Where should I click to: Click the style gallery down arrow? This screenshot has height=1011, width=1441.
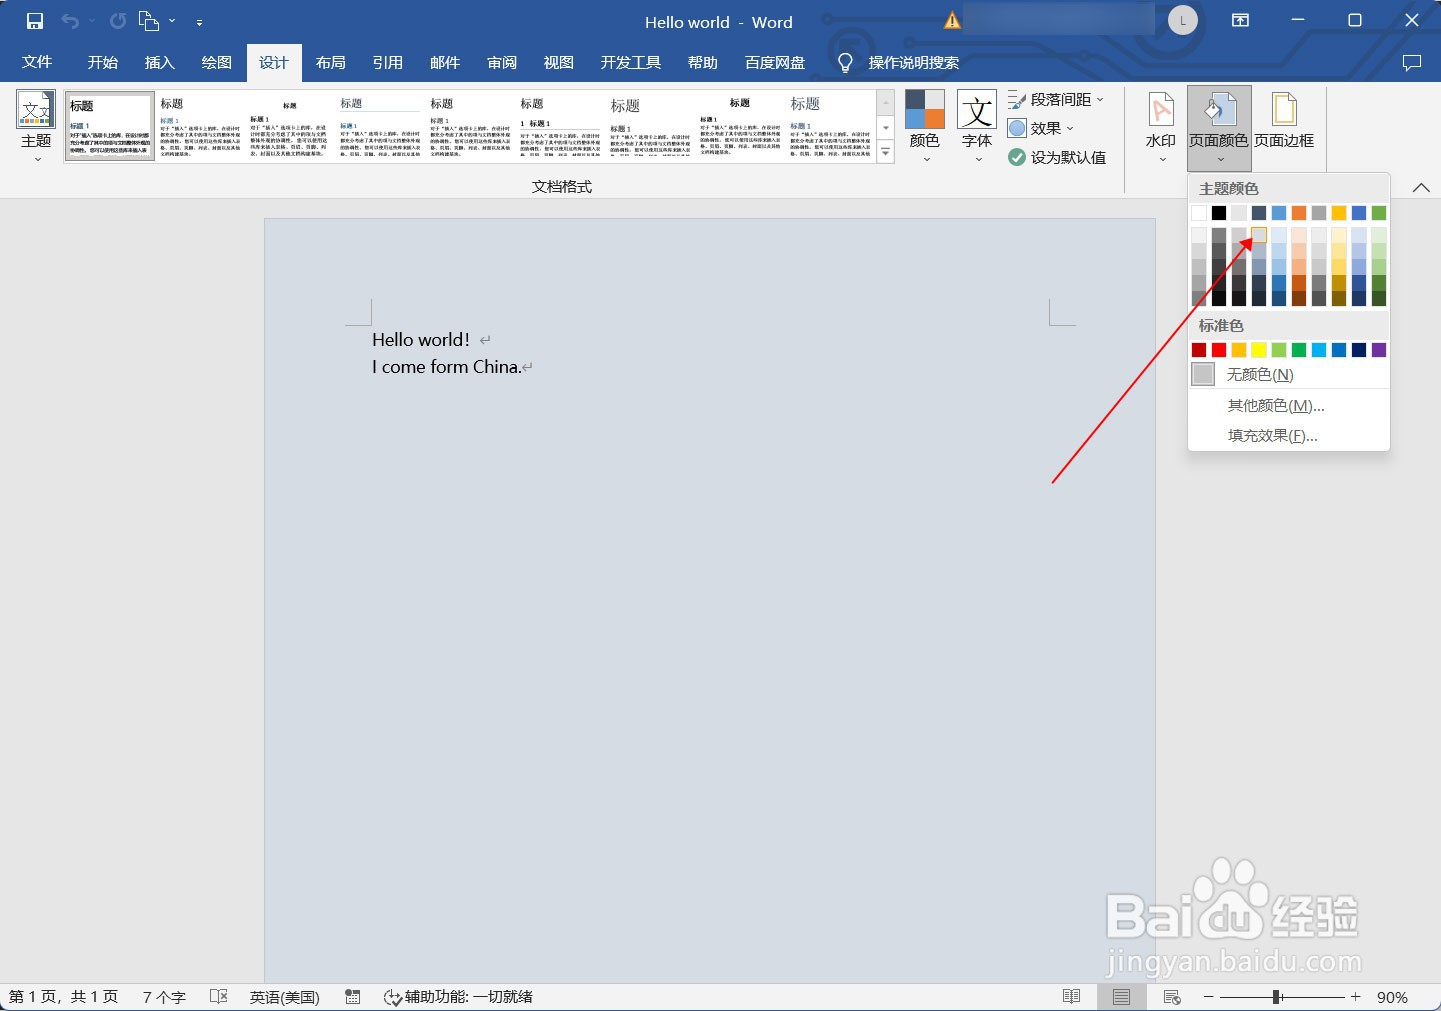pos(885,128)
